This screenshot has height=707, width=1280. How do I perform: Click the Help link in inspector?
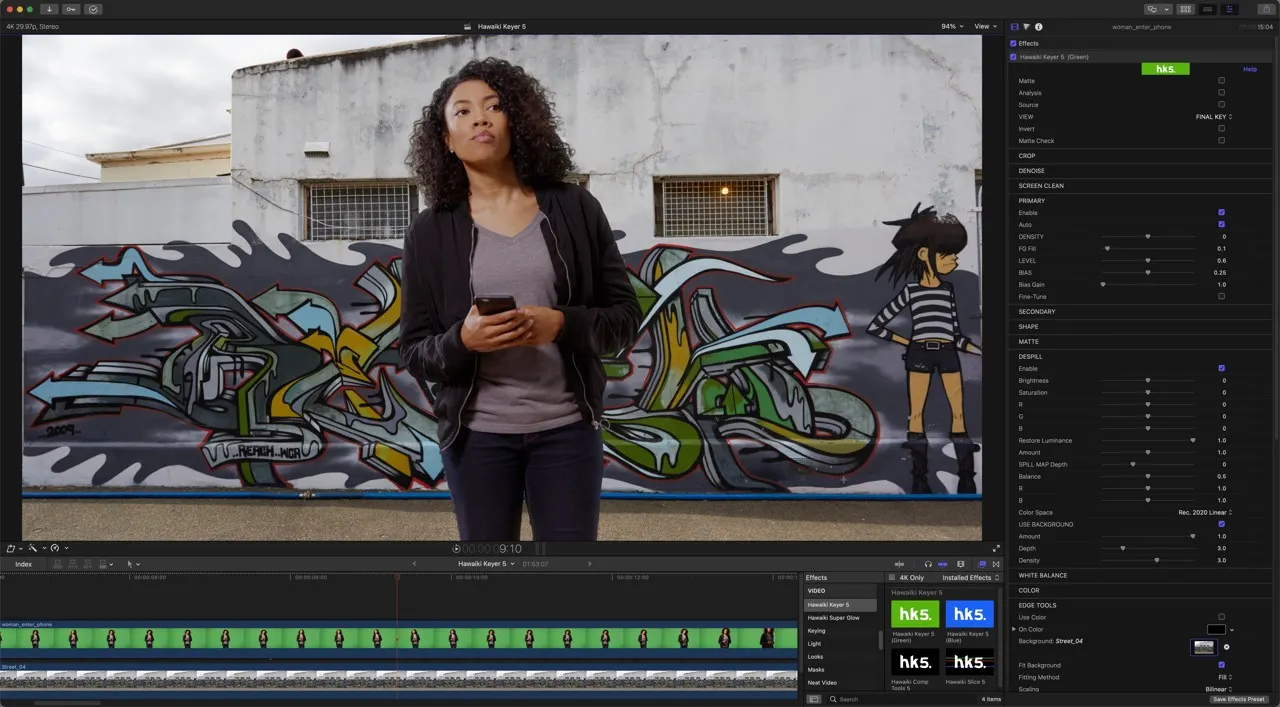coord(1250,69)
